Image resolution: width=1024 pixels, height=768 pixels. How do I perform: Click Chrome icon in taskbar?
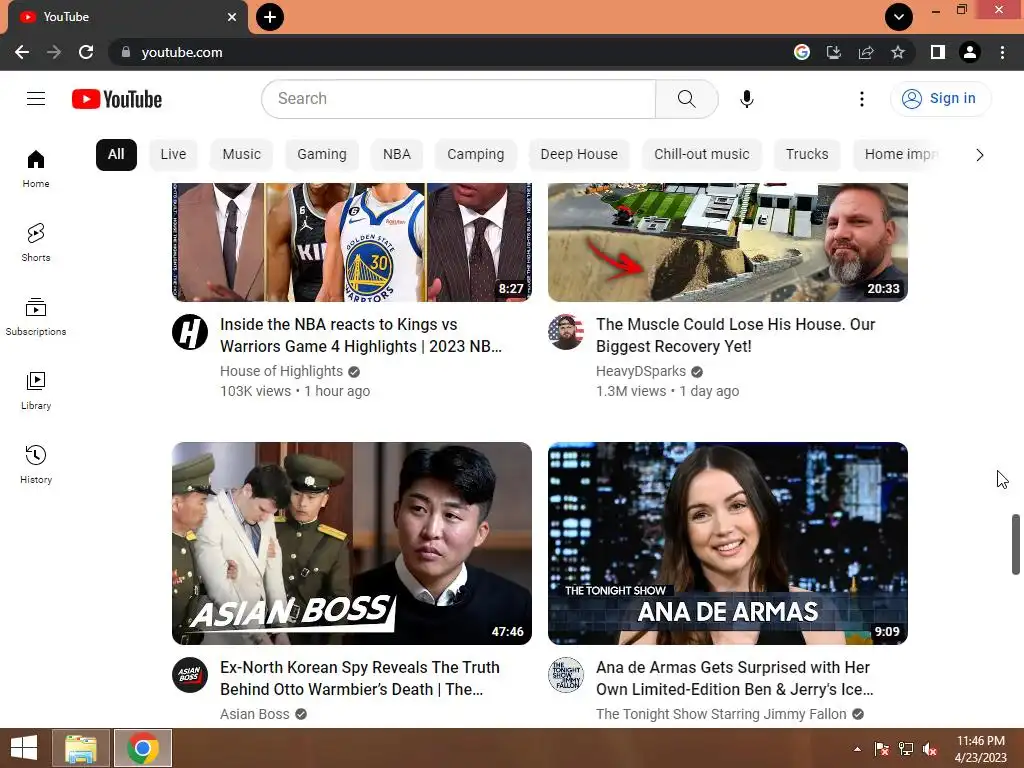143,748
